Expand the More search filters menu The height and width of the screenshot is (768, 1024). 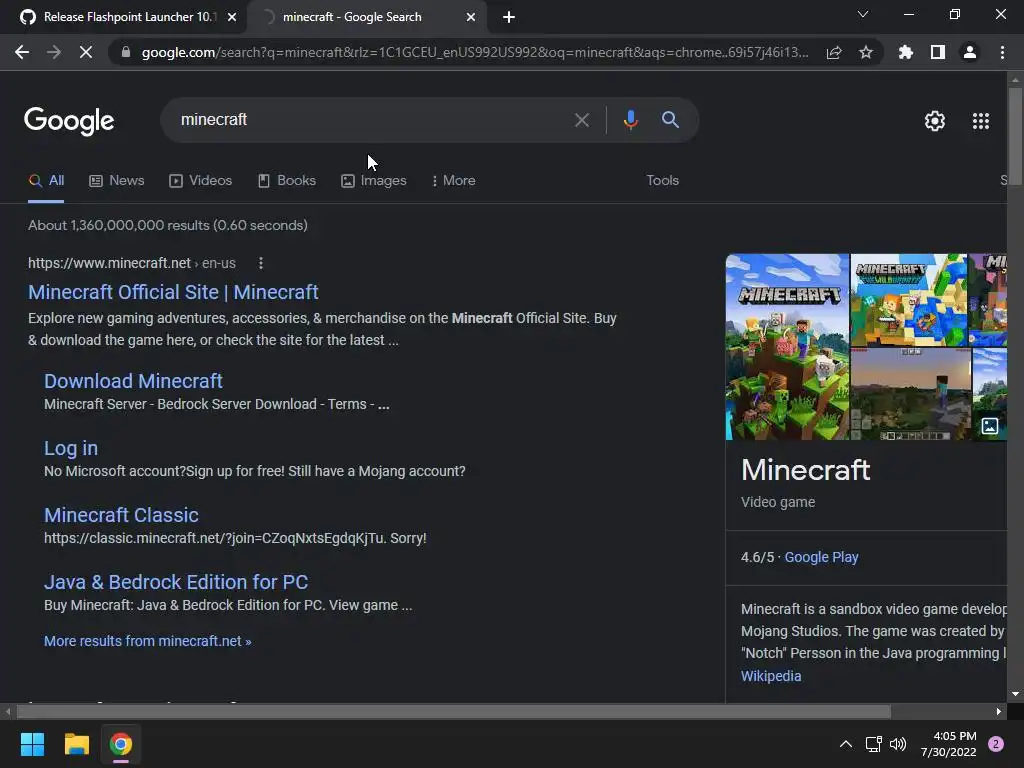click(x=453, y=181)
